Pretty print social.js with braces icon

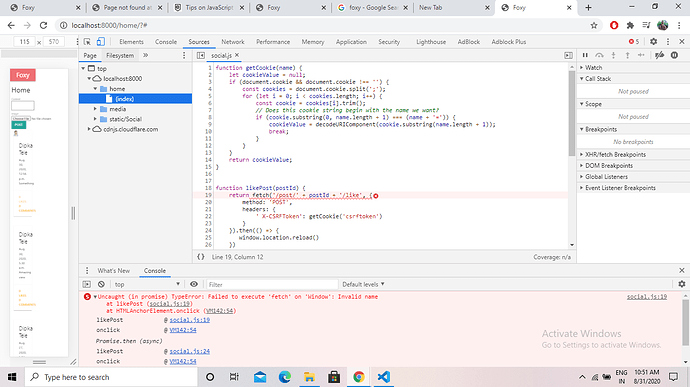point(201,257)
